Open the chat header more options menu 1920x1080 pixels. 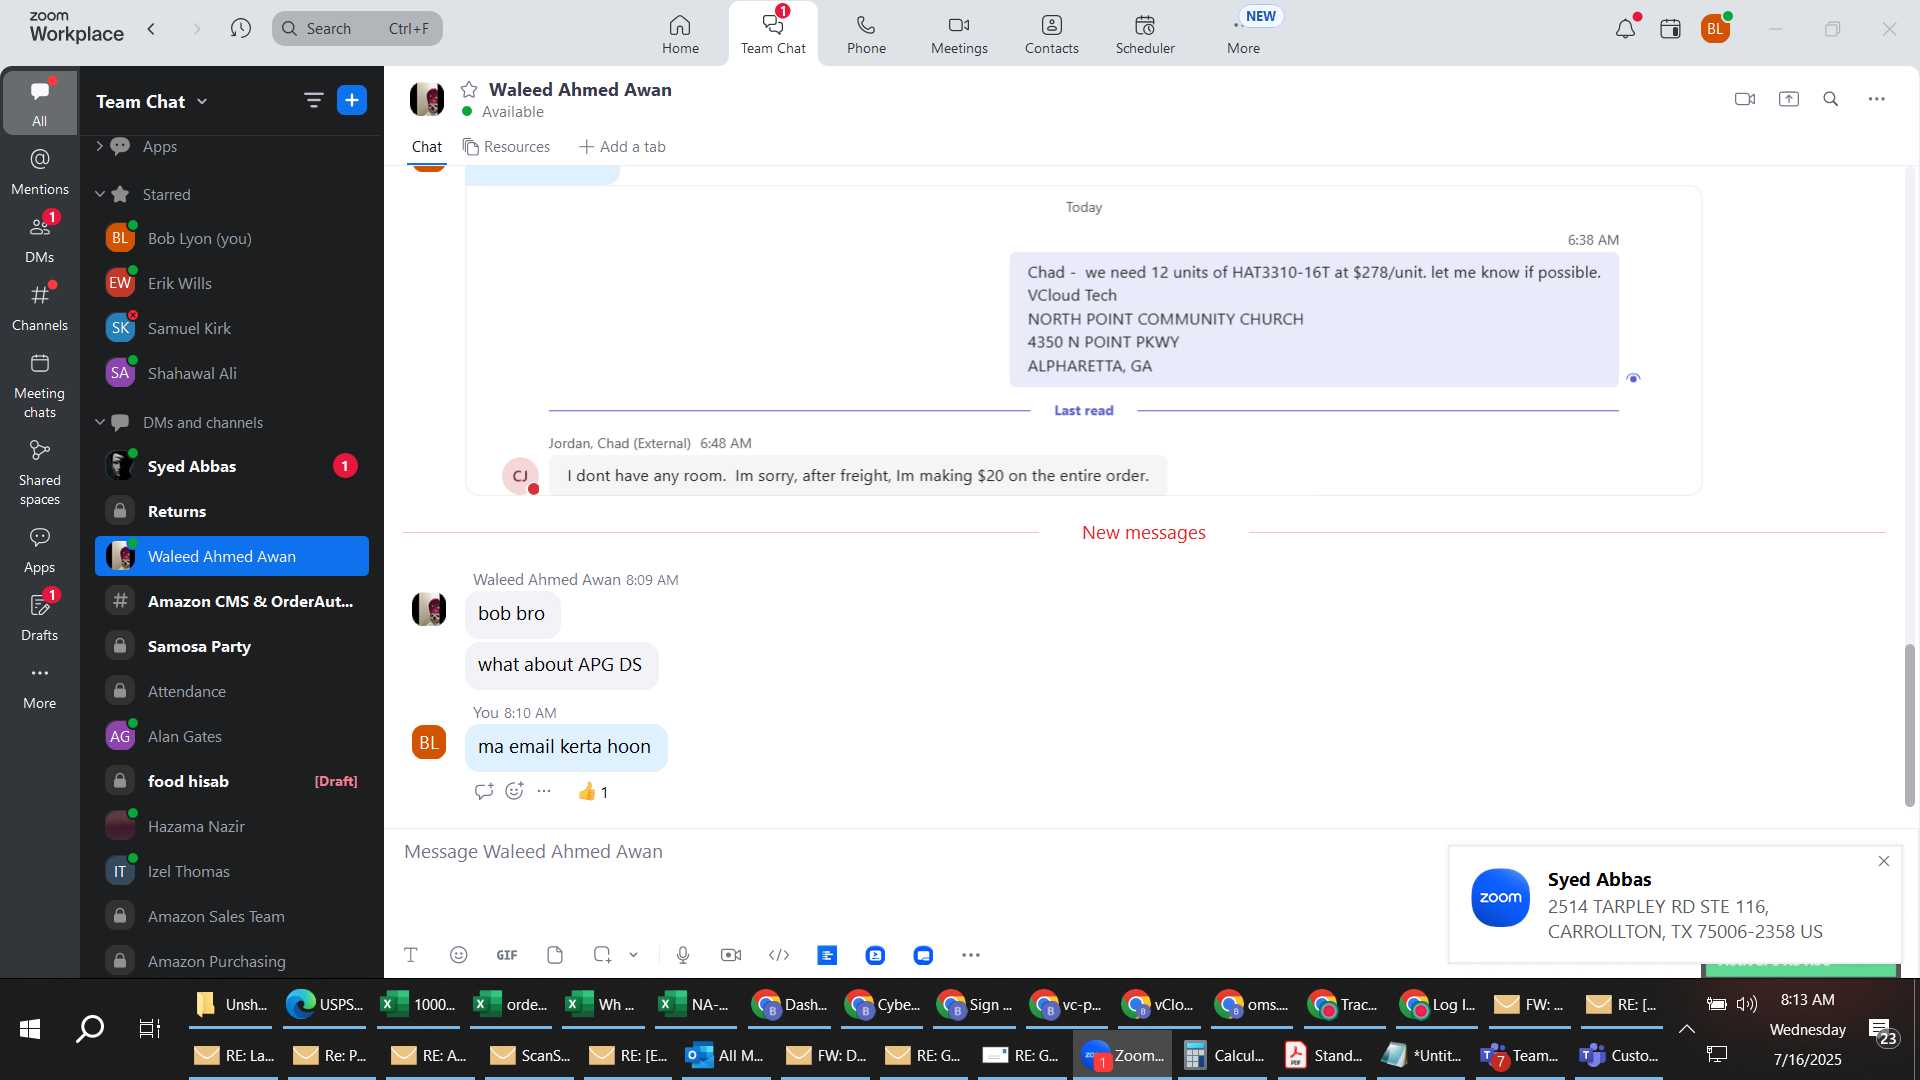(x=1877, y=99)
